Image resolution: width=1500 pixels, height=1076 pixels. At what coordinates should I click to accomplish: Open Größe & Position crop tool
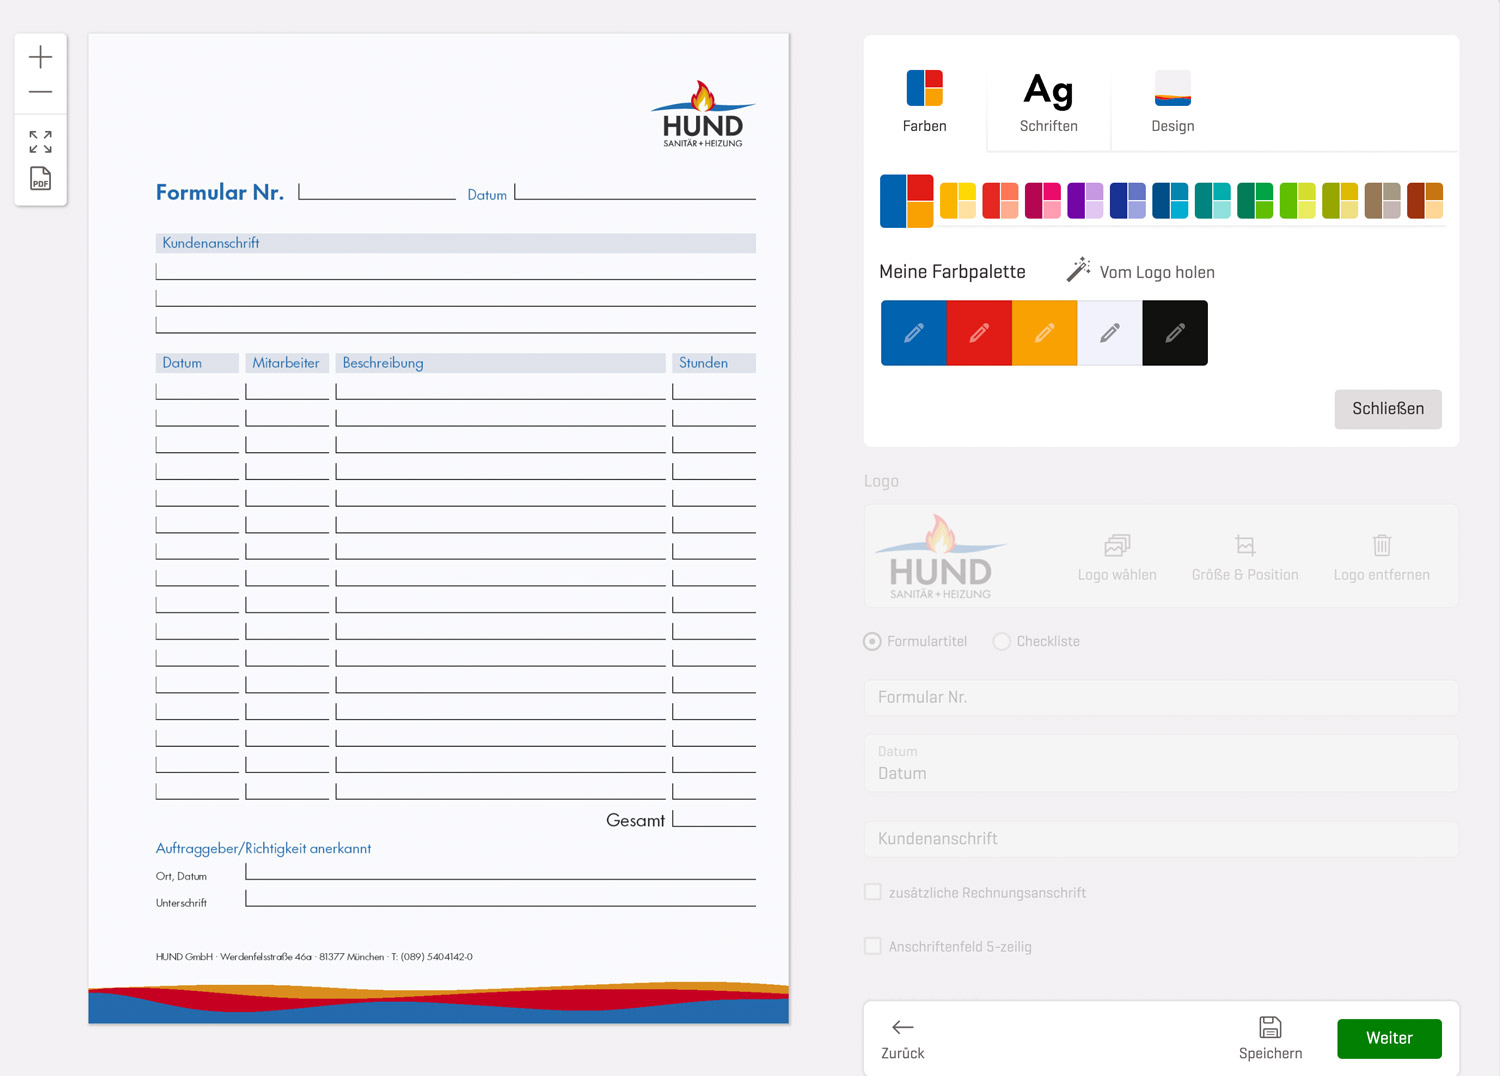coord(1244,546)
